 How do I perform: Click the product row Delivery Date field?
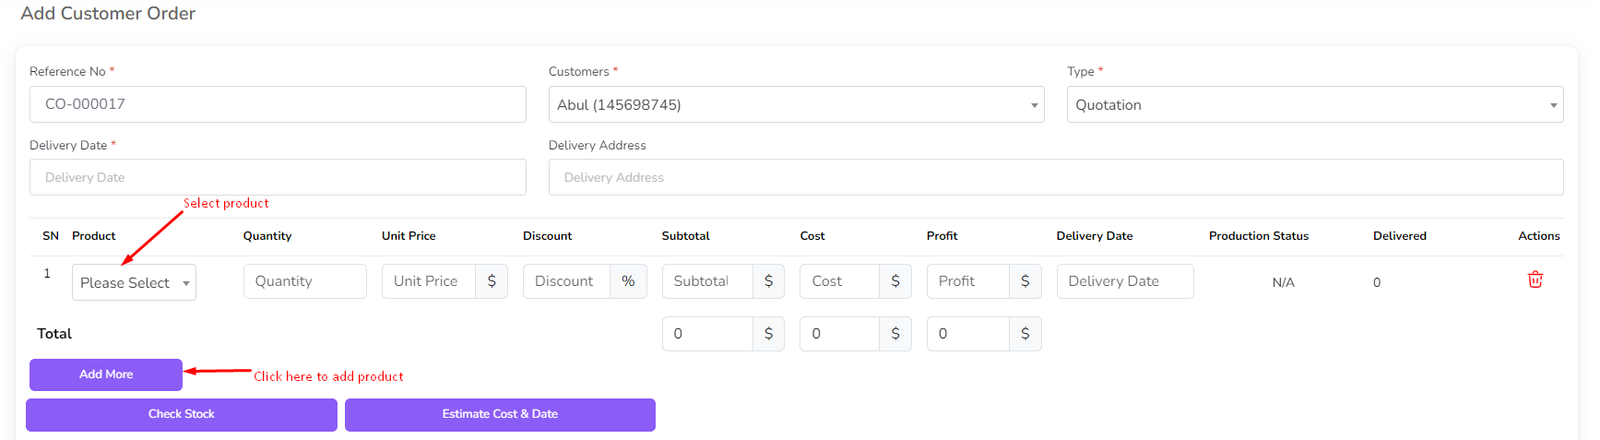1124,281
